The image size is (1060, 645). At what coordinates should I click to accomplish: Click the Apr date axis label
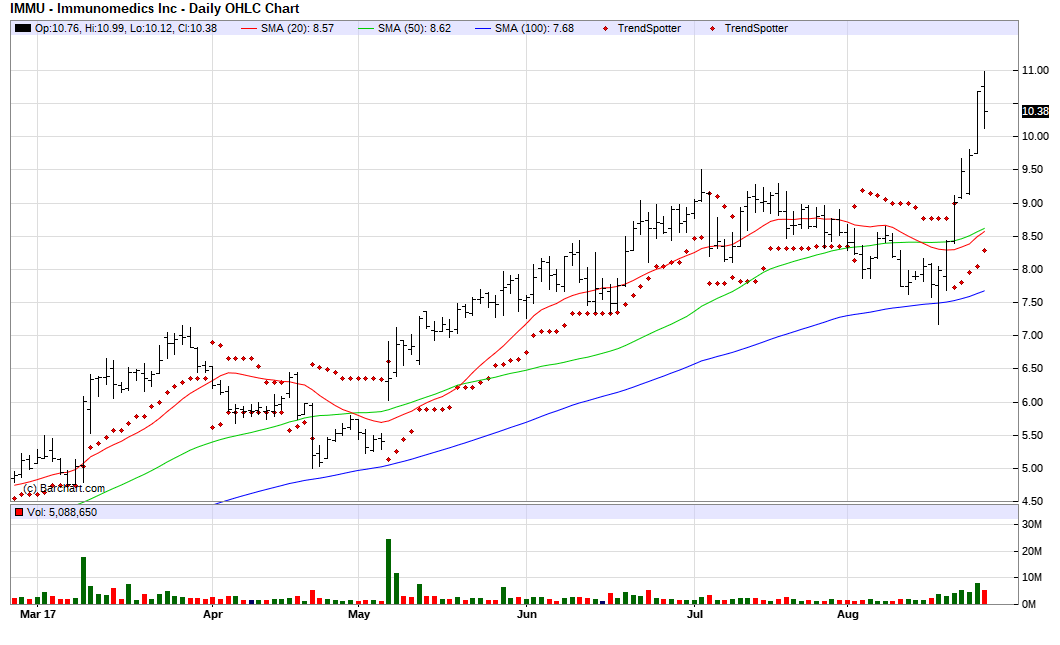(x=213, y=614)
